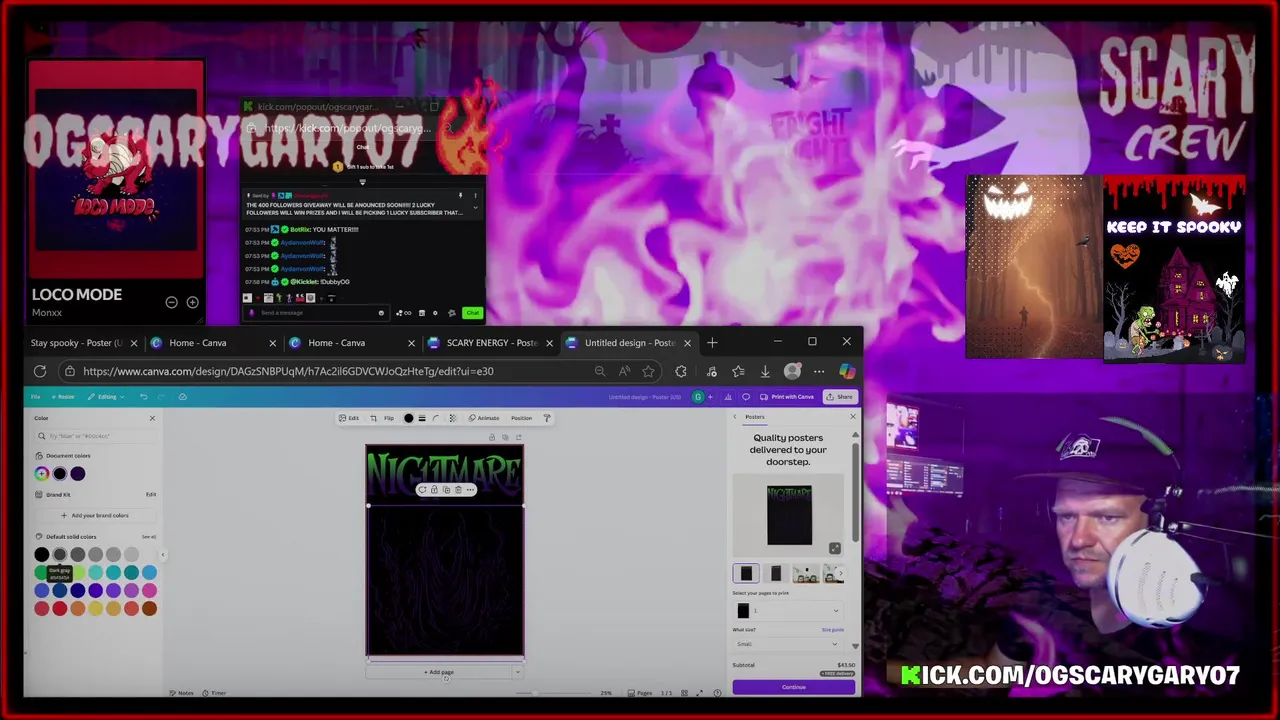The image size is (1280, 720).
Task: Click Print with Canva button
Action: pyautogui.click(x=785, y=397)
